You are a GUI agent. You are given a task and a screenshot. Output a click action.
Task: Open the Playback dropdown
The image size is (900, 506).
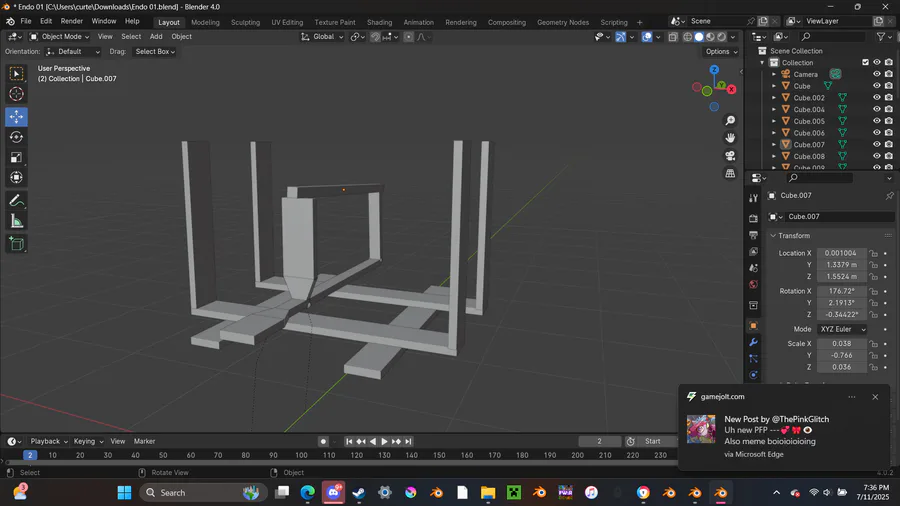pos(49,441)
